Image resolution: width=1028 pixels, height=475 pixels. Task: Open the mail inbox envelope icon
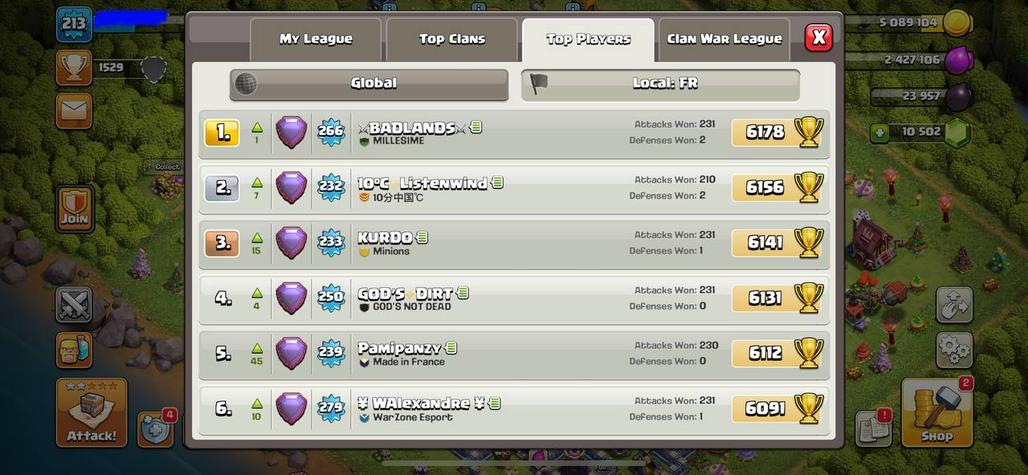coord(74,111)
